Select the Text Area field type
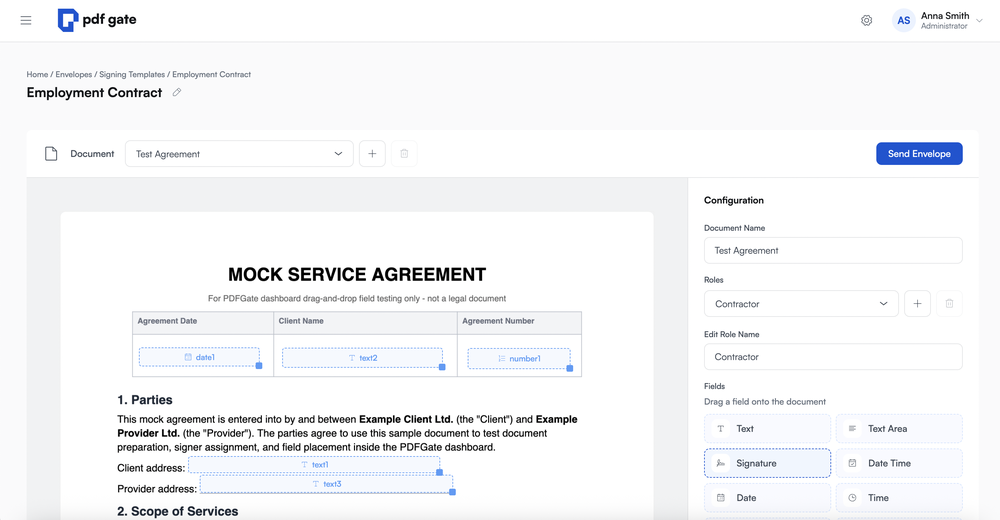This screenshot has width=1000, height=520. tap(899, 429)
